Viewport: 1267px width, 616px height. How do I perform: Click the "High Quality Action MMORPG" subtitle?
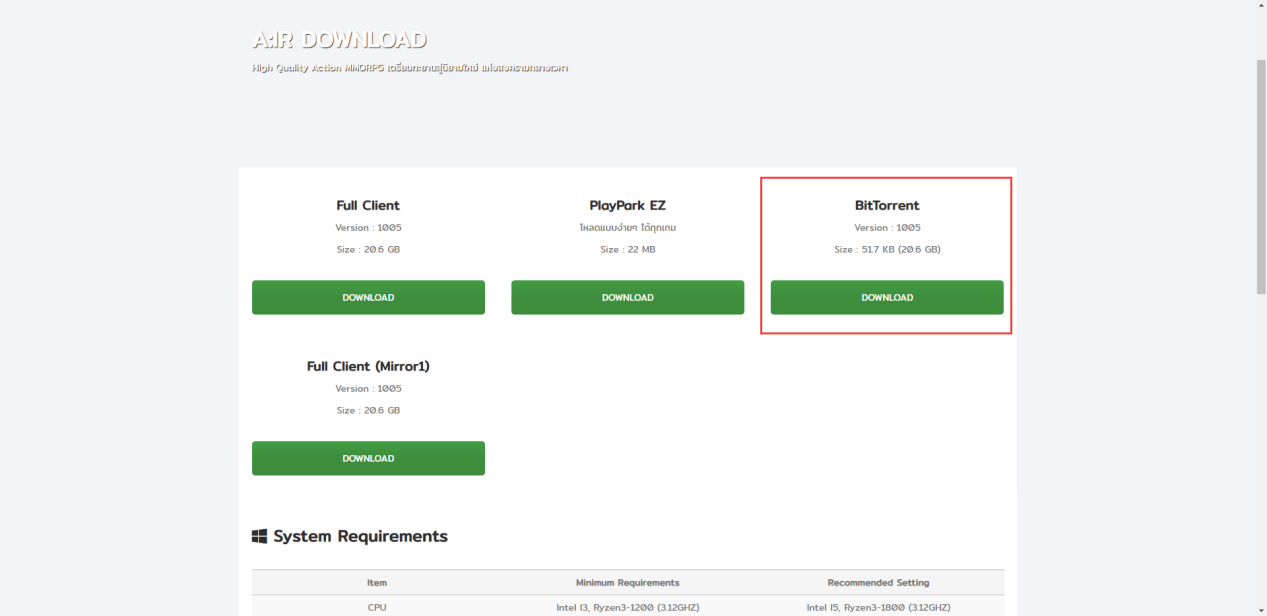coord(410,68)
